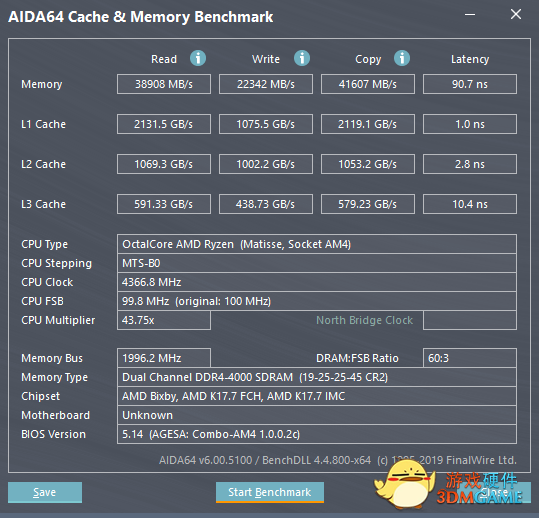The width and height of the screenshot is (539, 518).
Task: Save the benchmark results
Action: coord(45,492)
